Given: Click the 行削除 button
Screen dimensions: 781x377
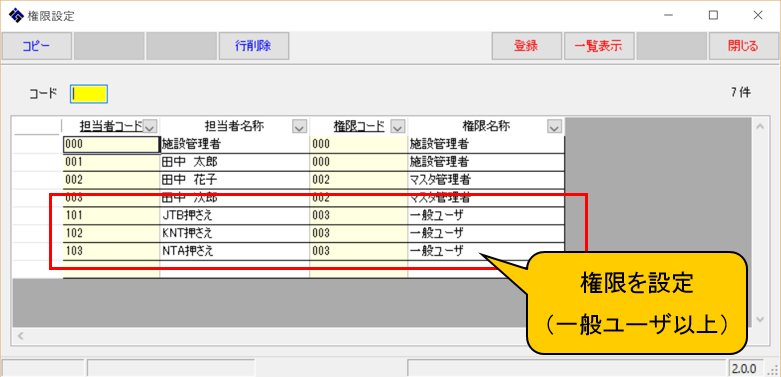Looking at the screenshot, I should pyautogui.click(x=254, y=46).
